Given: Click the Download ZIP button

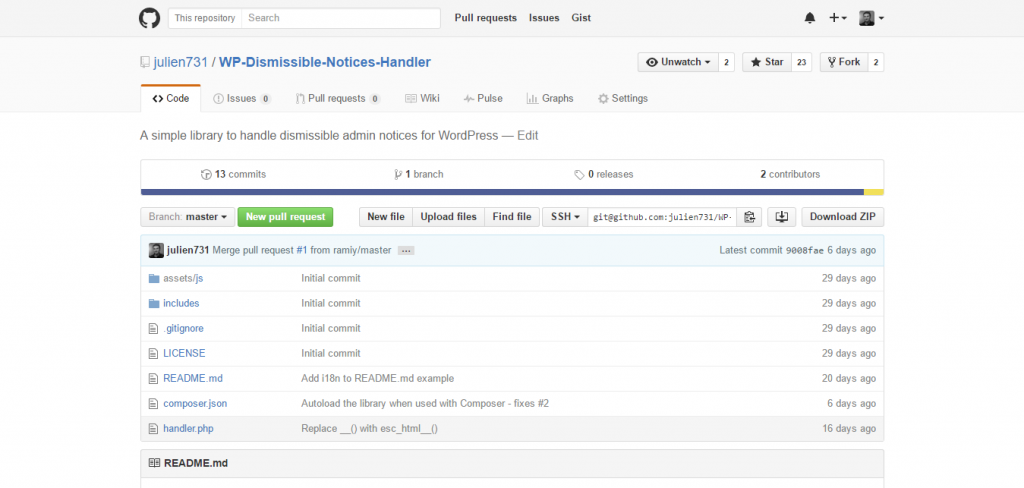Looking at the screenshot, I should (x=842, y=217).
